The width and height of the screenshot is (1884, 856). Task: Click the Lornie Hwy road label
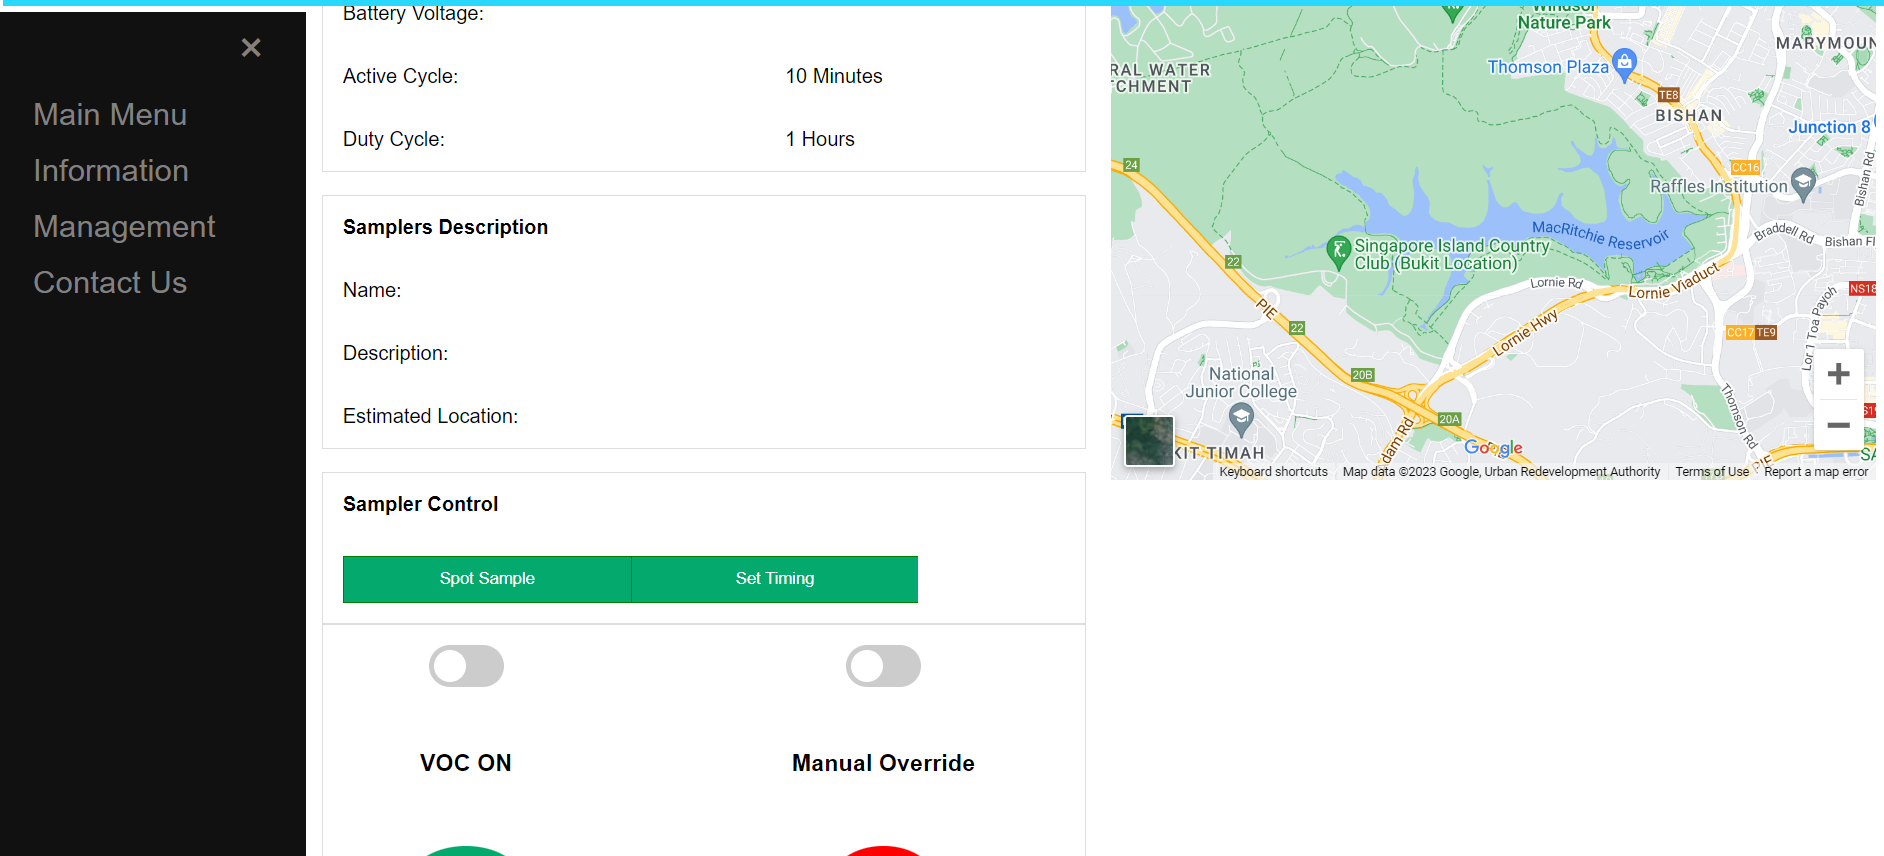click(1525, 333)
